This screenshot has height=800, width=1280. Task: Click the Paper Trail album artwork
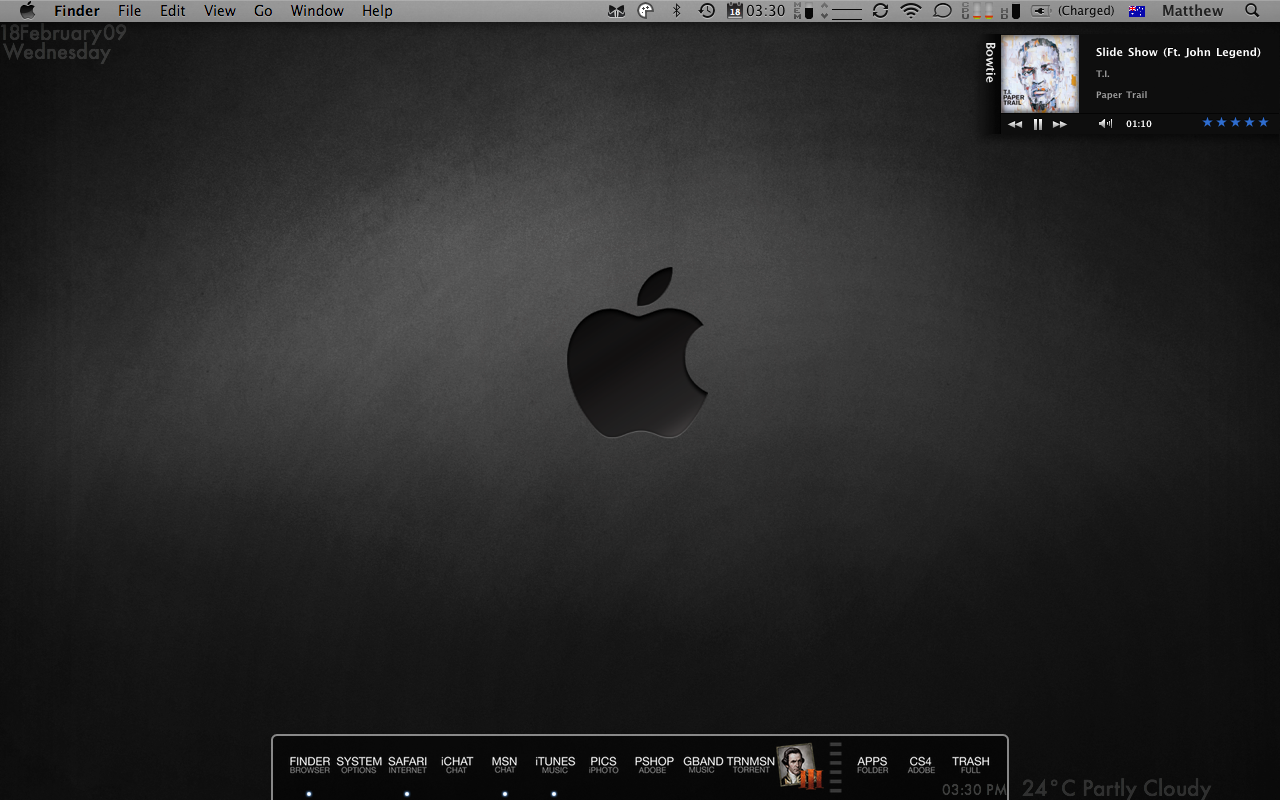(x=1040, y=74)
